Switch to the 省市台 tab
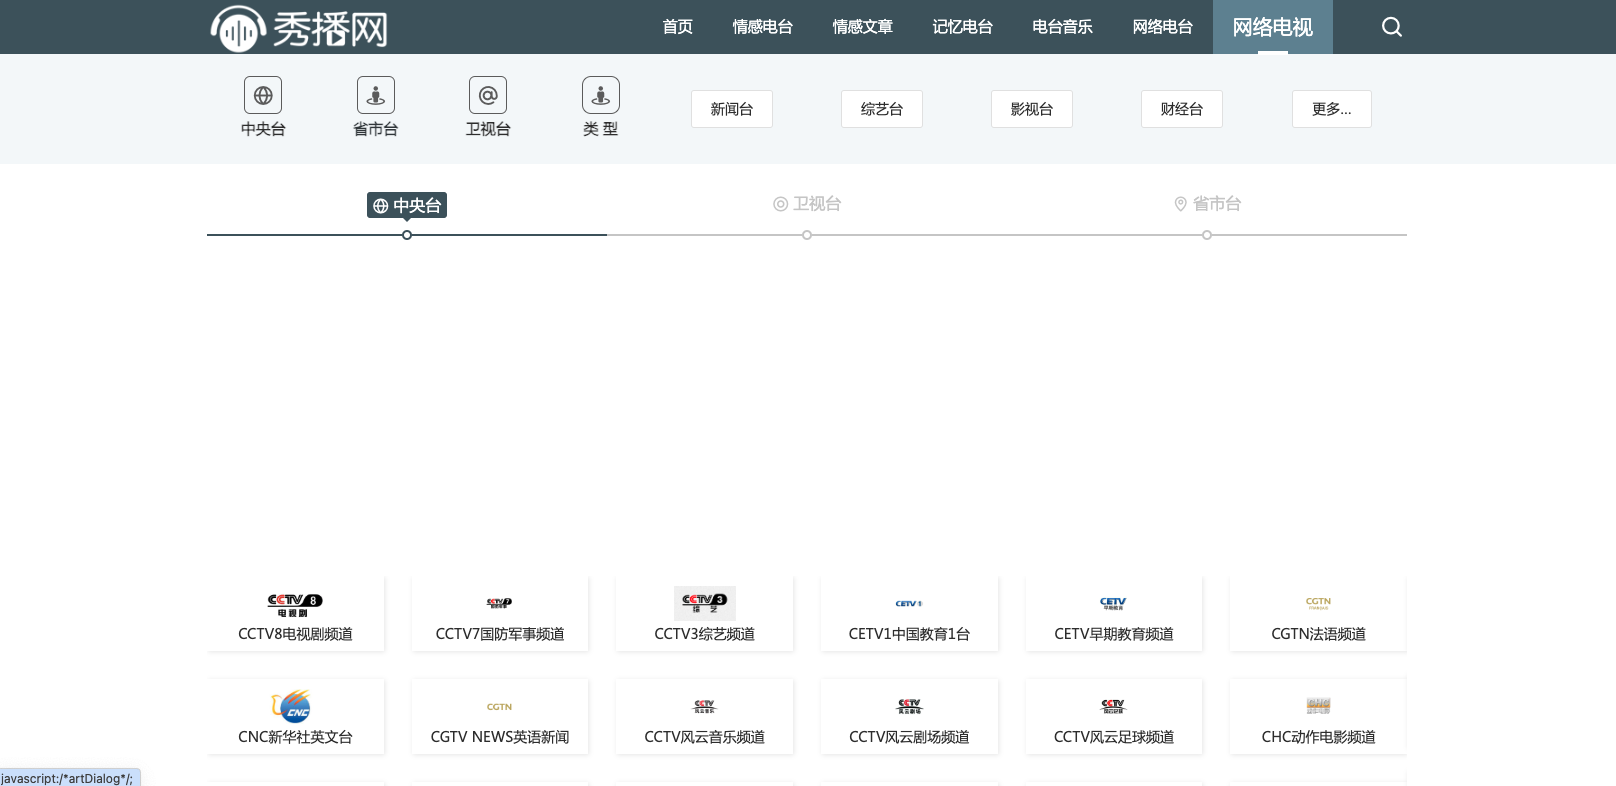Image resolution: width=1616 pixels, height=786 pixels. click(x=1207, y=204)
